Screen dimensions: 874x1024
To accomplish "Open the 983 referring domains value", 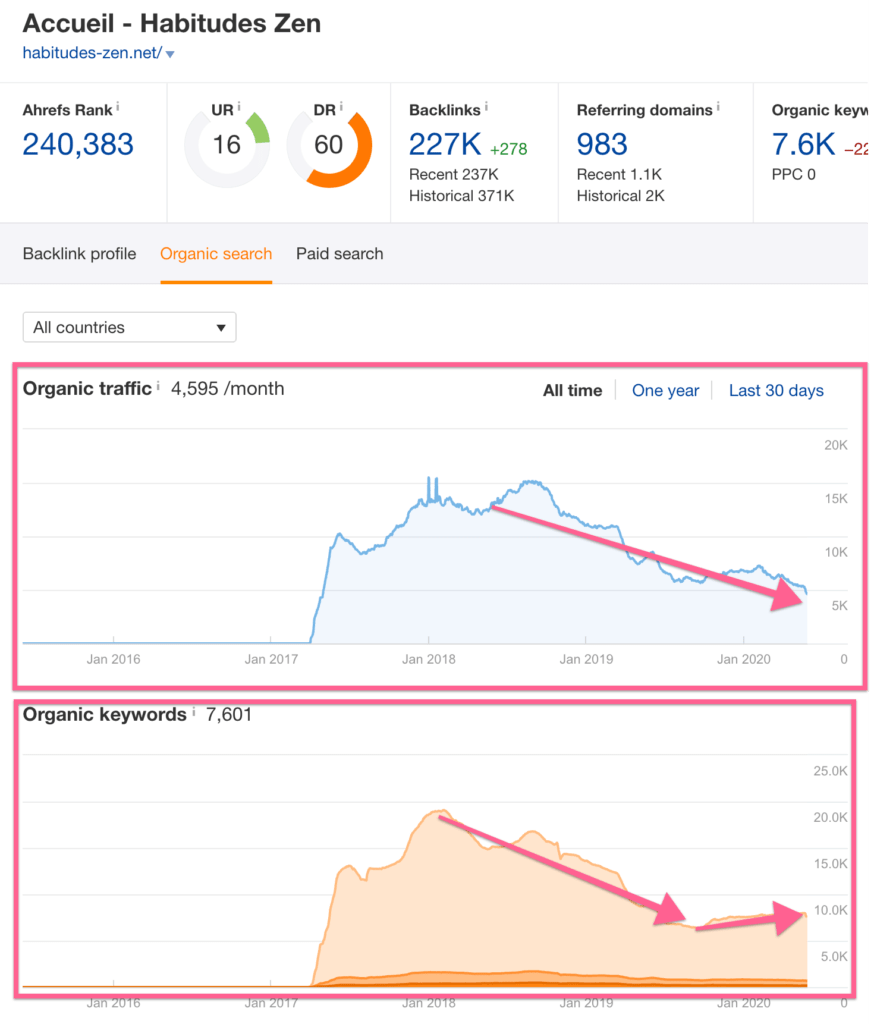I will point(602,144).
